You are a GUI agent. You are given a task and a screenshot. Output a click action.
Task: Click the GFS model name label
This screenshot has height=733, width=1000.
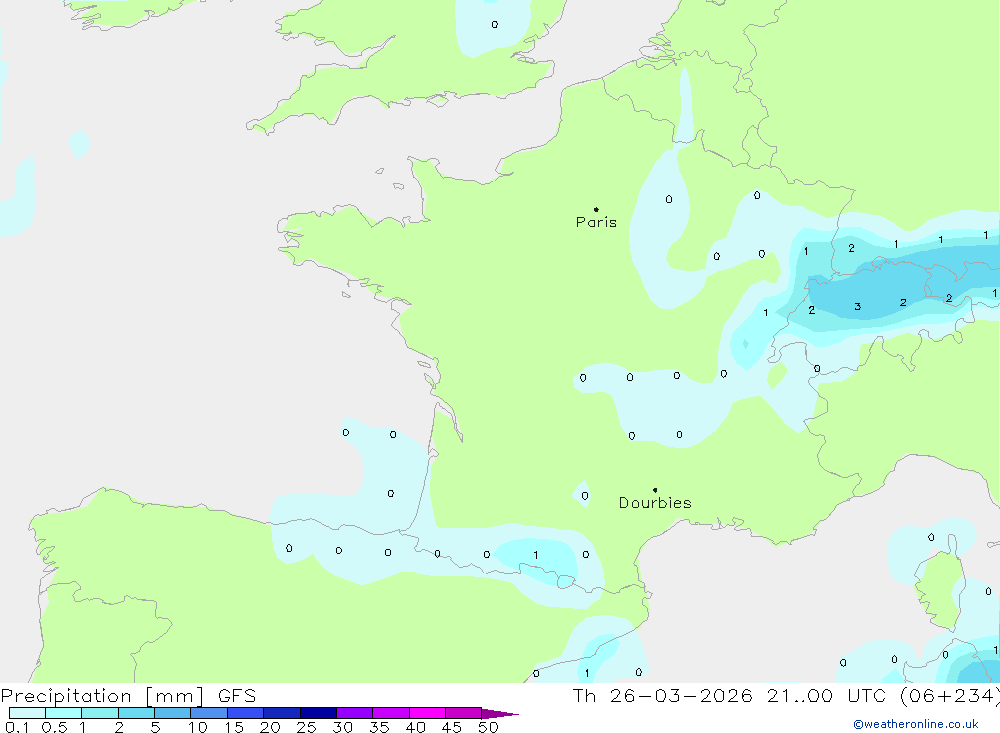tap(237, 696)
